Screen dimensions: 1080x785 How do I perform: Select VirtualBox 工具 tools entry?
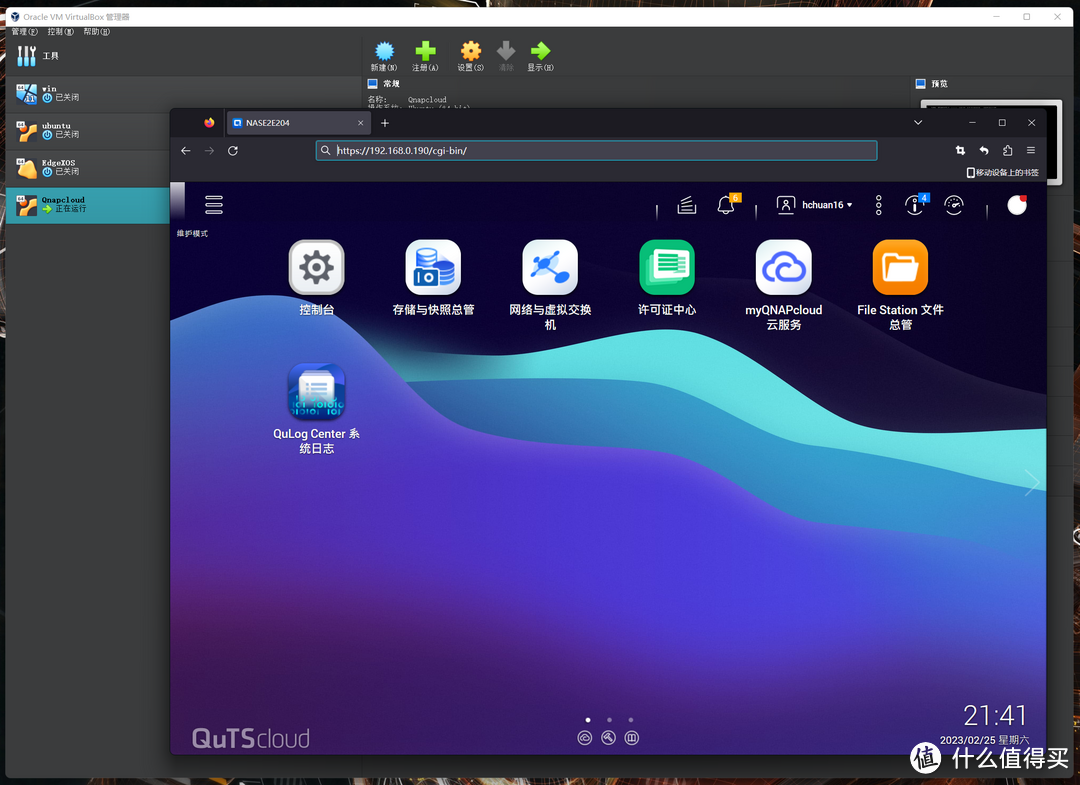click(183, 56)
